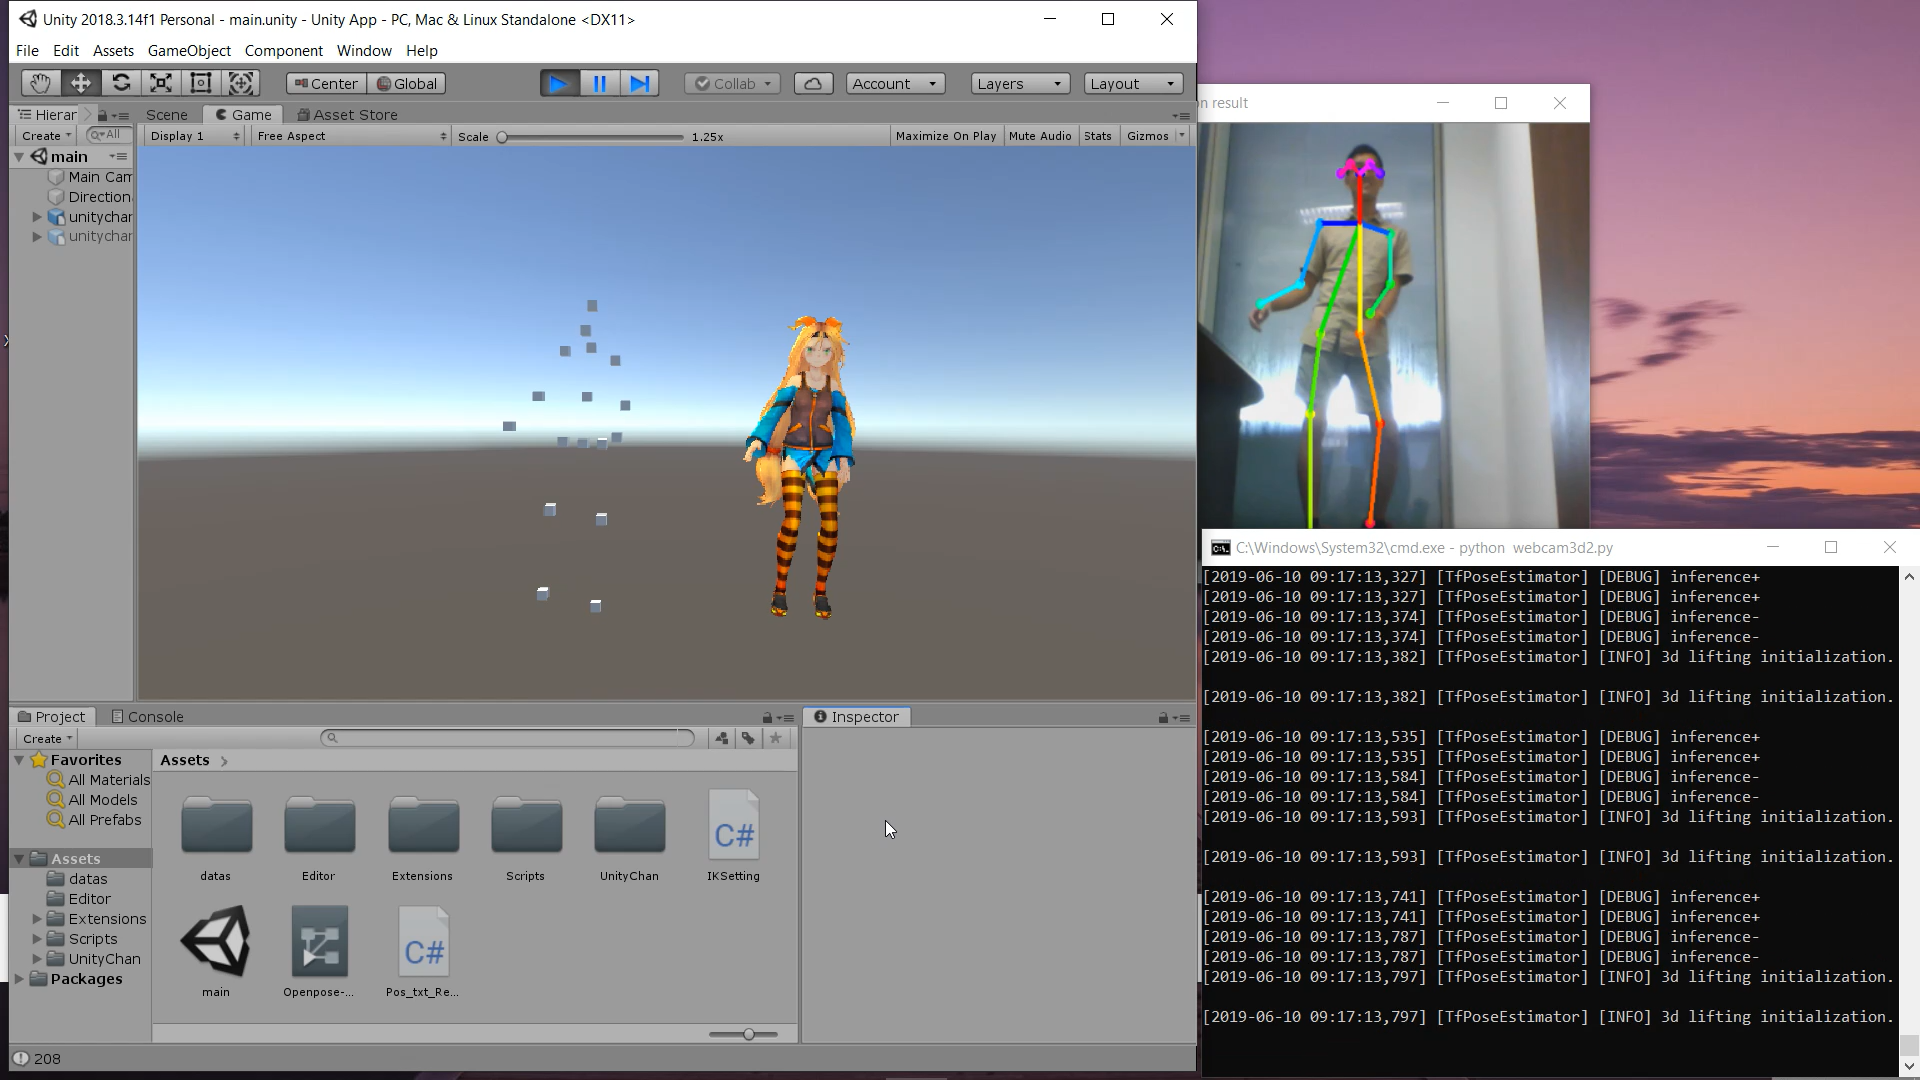Select the Move tool
This screenshot has height=1080, width=1920.
point(80,84)
